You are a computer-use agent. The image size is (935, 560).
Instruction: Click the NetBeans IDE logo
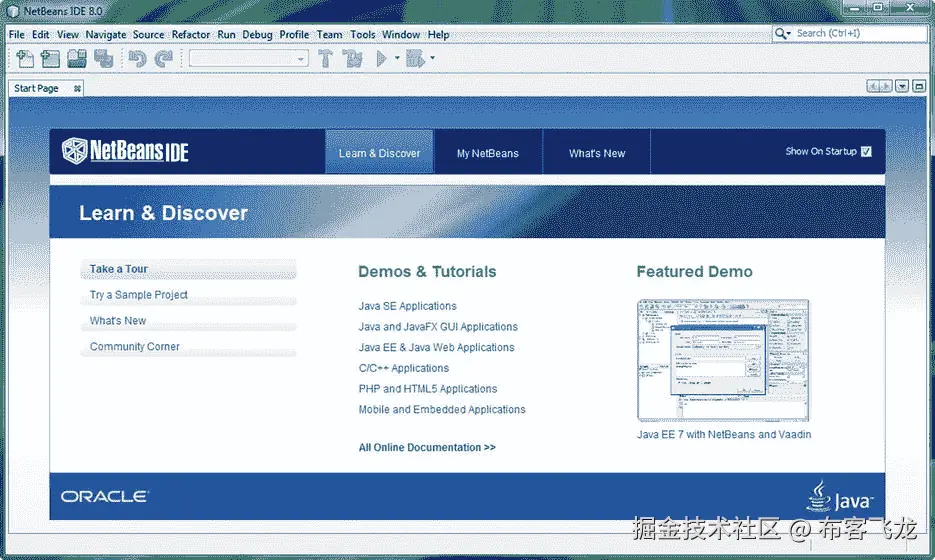click(125, 151)
